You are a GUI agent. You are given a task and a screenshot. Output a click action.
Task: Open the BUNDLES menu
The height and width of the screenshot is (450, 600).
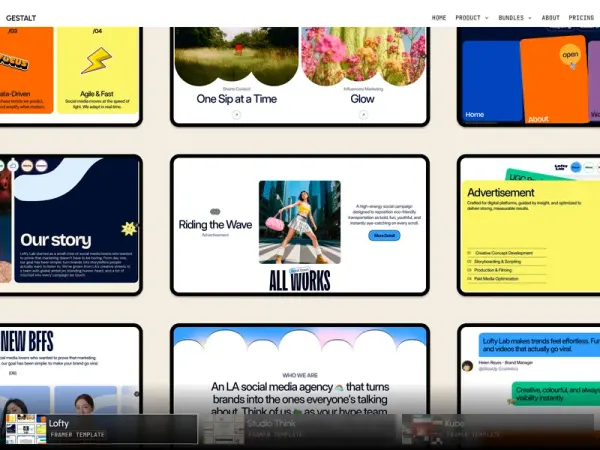point(511,18)
